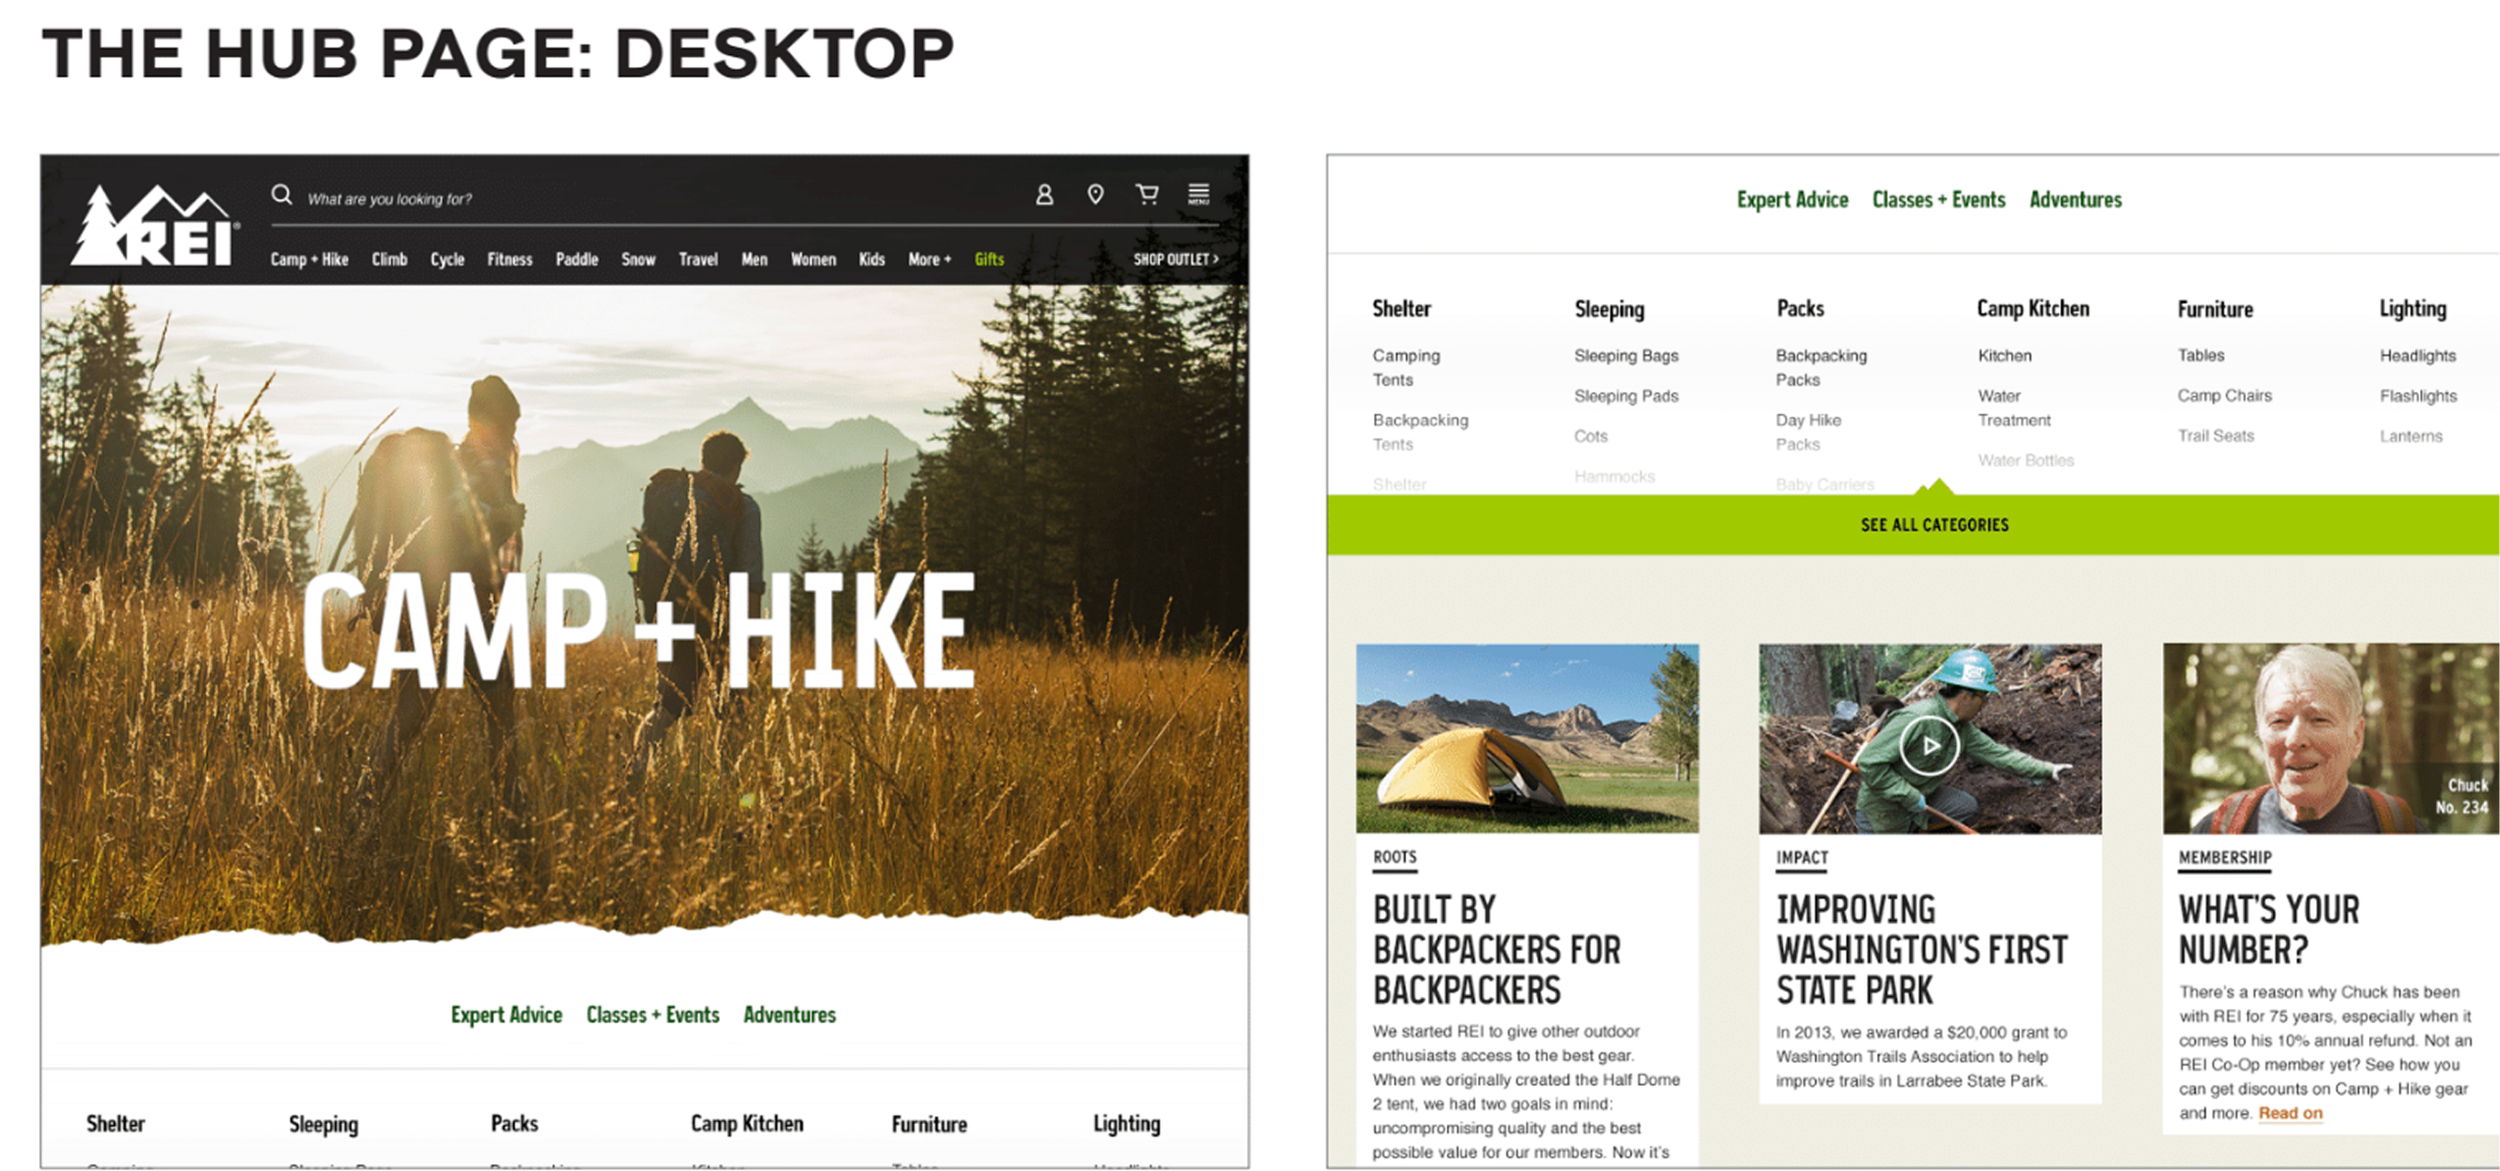Click the Chuck membership photo thumbnail

click(x=2330, y=738)
